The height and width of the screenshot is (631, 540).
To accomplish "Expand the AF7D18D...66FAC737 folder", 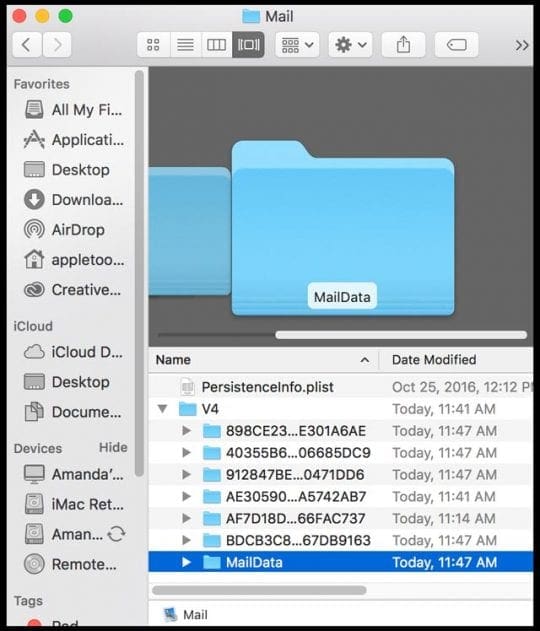I will tap(186, 518).
